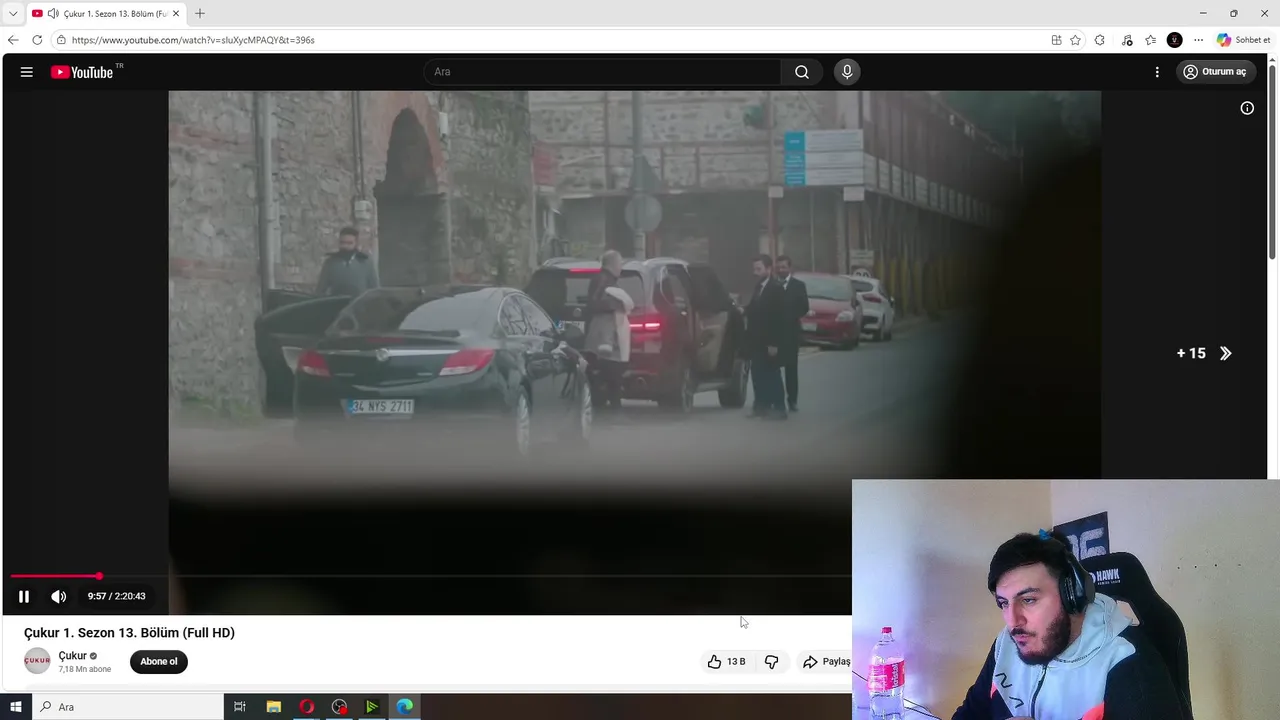Screen dimensions: 1280x720
Task: Open YouTube settings three-dot menu
Action: 1157,72
